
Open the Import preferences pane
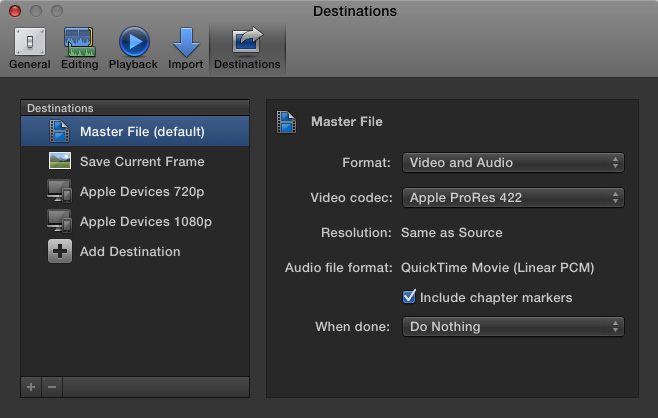pos(185,49)
